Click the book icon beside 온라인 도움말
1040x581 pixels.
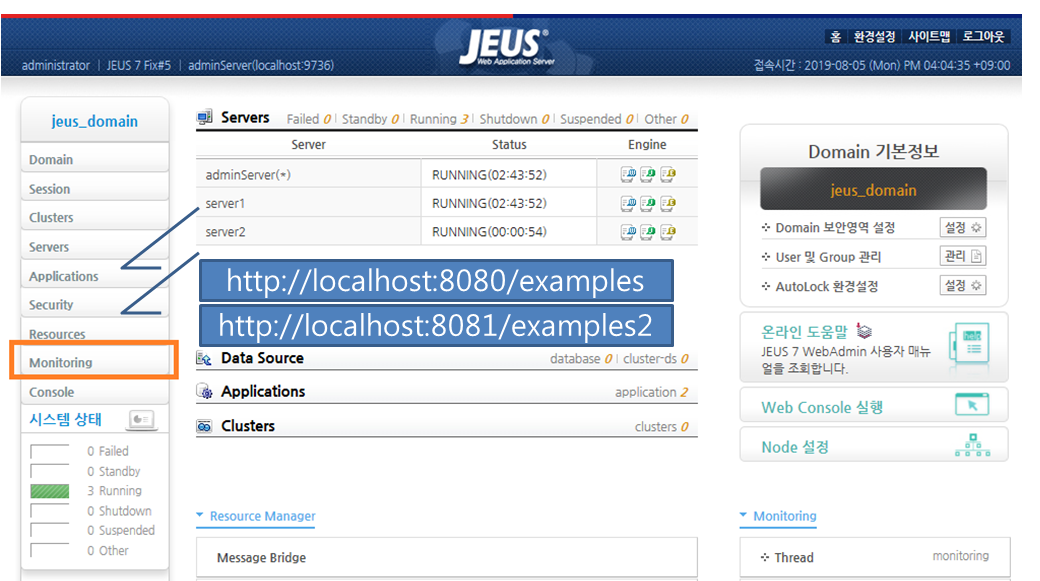[864, 330]
